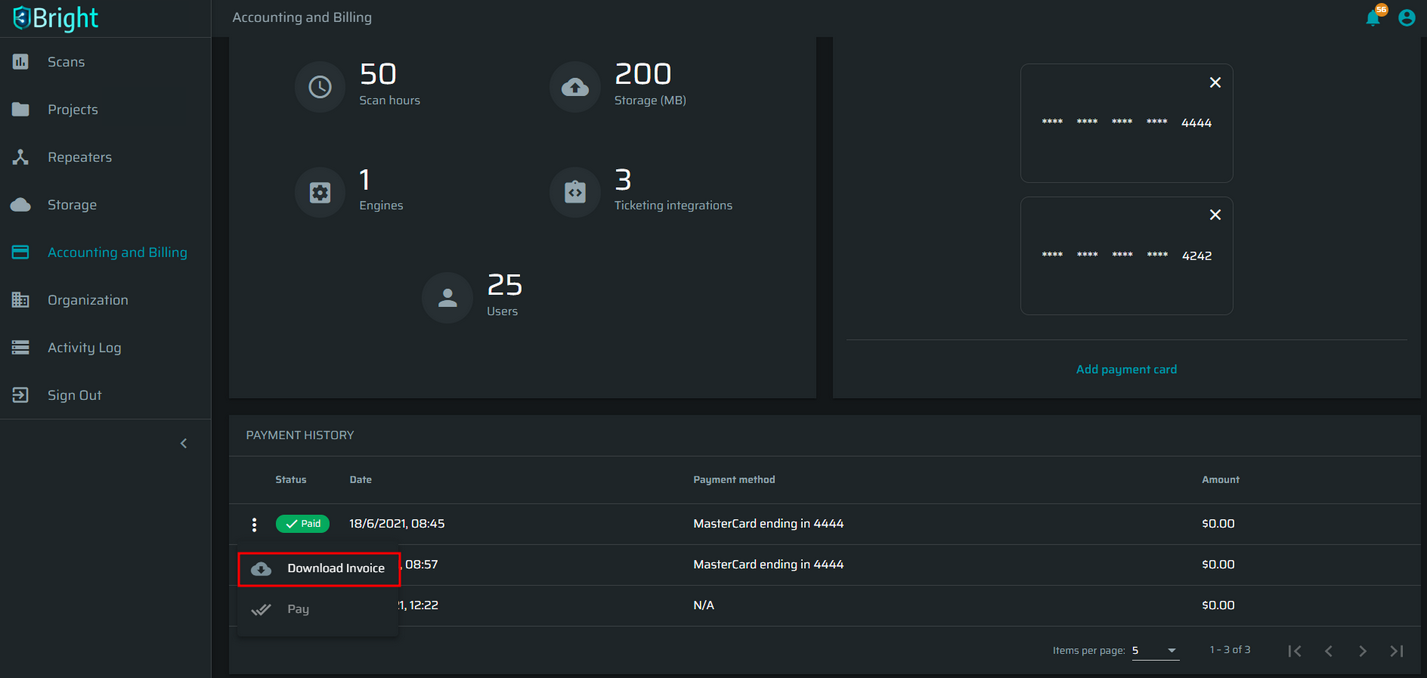The image size is (1427, 678).
Task: Go to first page of payment history
Action: 1295,651
